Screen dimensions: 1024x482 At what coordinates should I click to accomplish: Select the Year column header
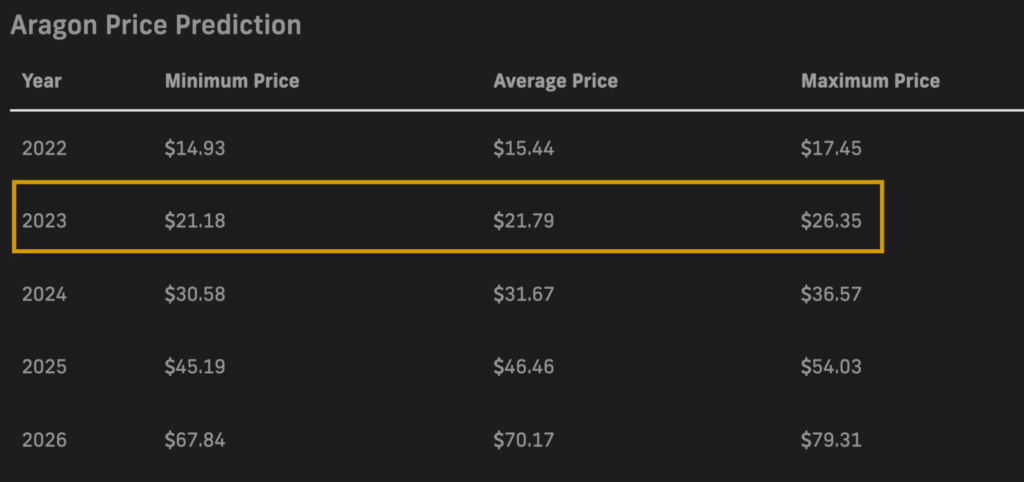tap(42, 81)
